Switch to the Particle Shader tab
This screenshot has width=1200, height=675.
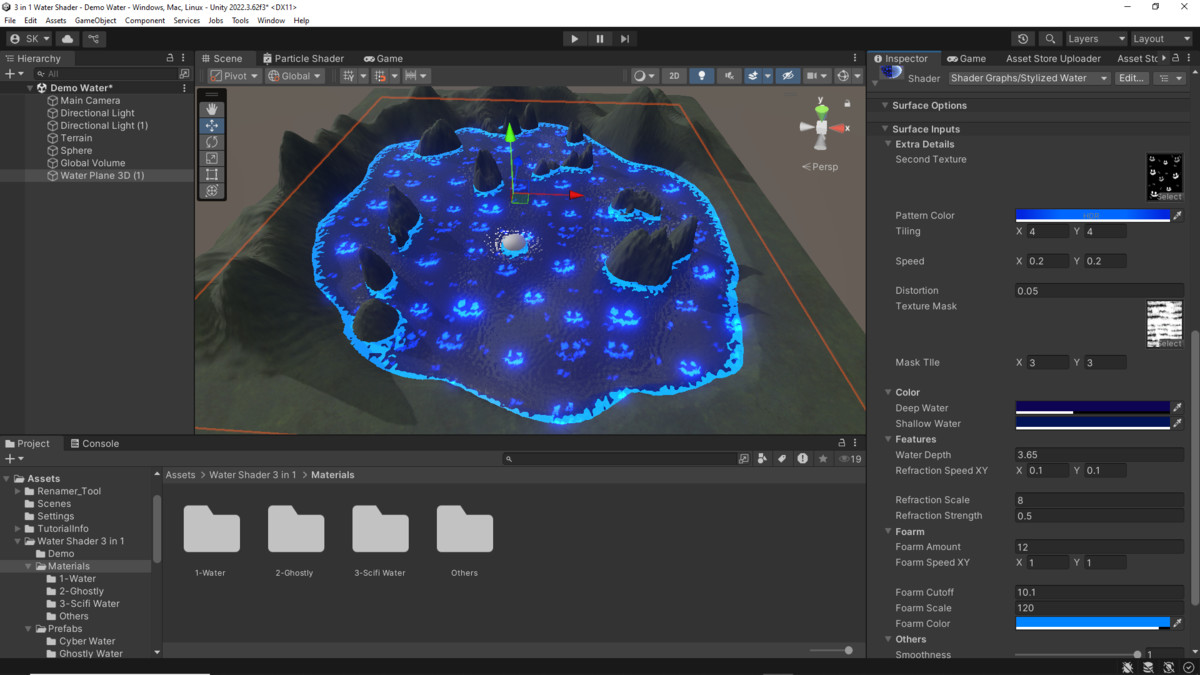(x=303, y=58)
